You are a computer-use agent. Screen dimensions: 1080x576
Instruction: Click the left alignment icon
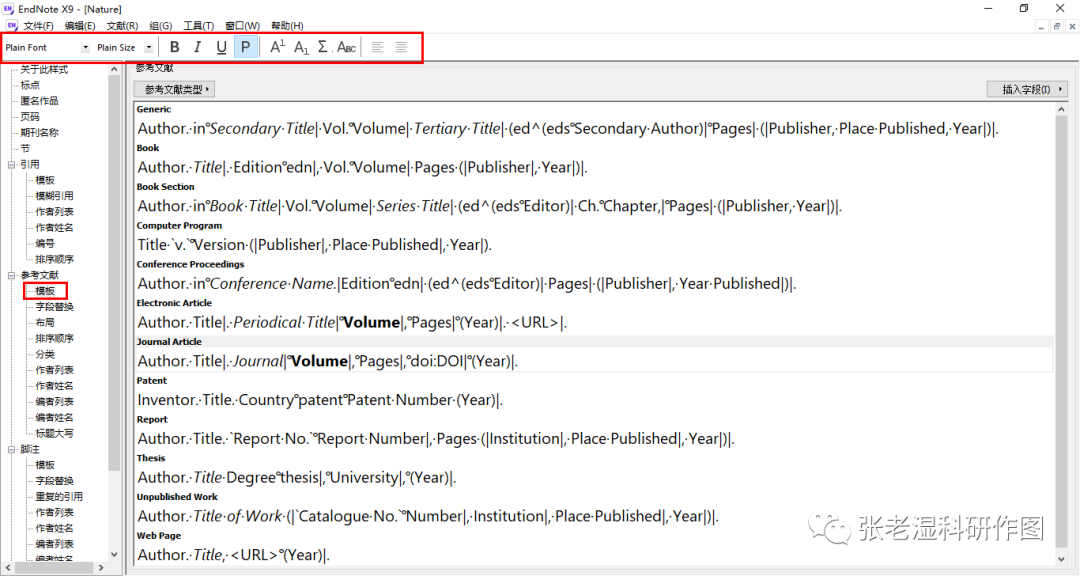377,46
